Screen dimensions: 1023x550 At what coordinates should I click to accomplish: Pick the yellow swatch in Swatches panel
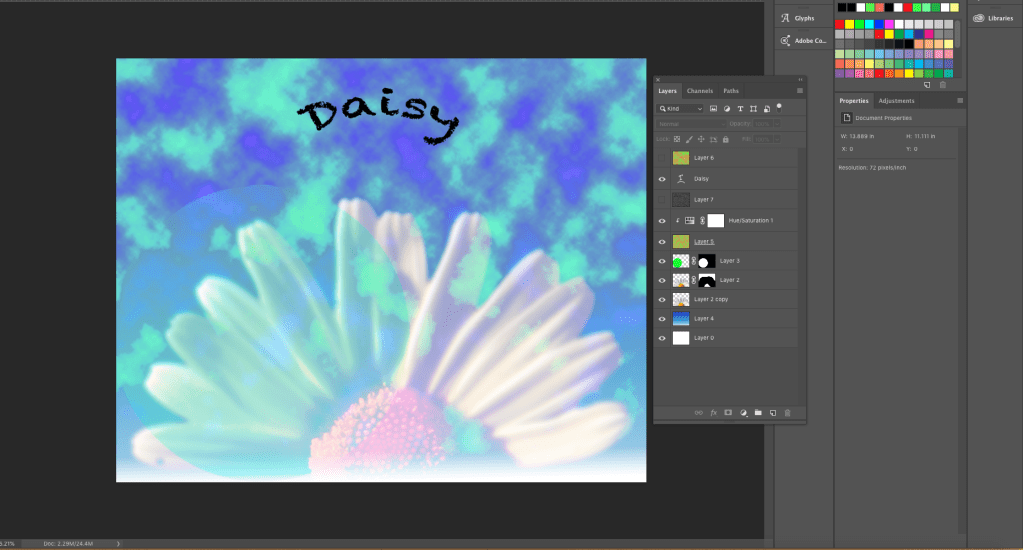[849, 24]
